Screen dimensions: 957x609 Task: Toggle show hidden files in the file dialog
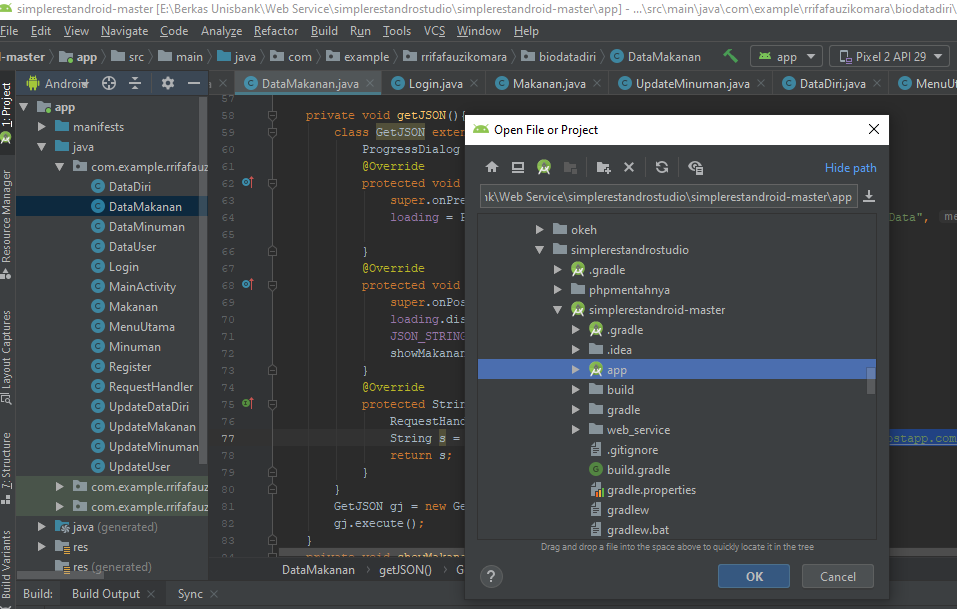(694, 167)
